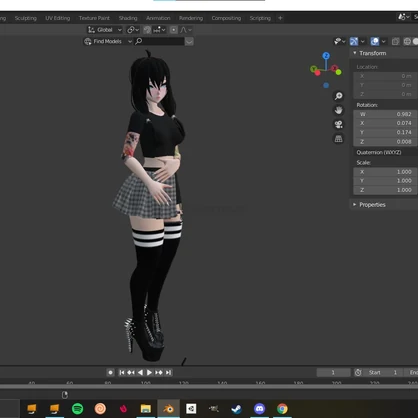Add a new workspace with plus button
This screenshot has width=418, height=418.
coord(280,18)
